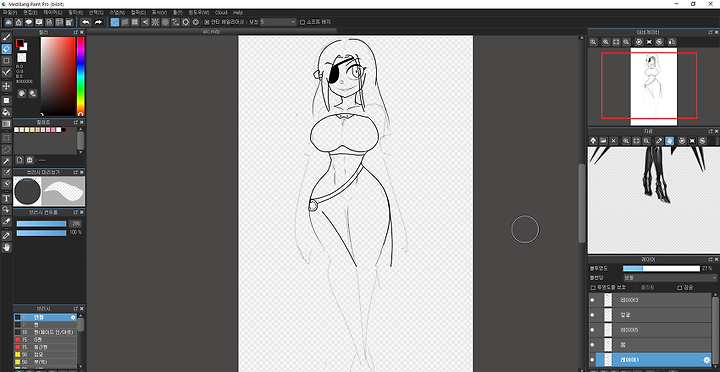Select the brush with size 10
720x372 pixels.
coord(45,332)
